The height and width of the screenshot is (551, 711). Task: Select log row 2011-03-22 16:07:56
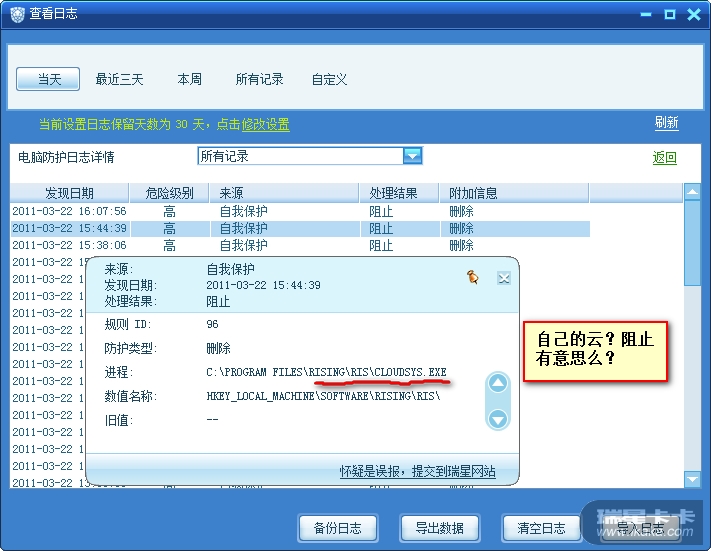click(x=300, y=211)
